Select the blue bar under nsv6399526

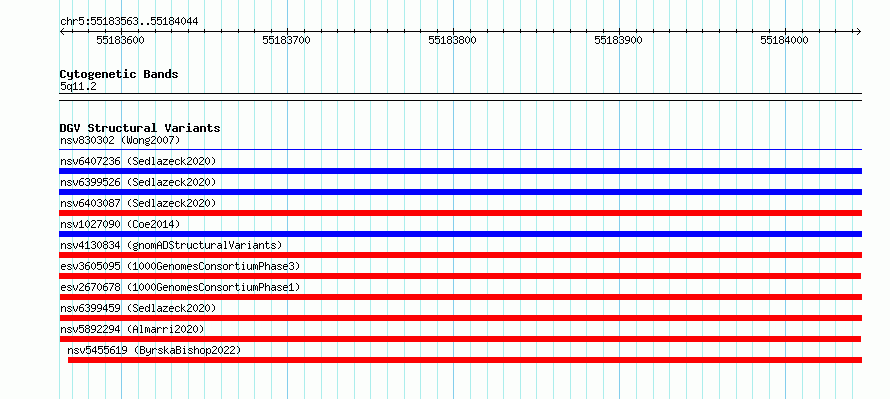pyautogui.click(x=460, y=192)
